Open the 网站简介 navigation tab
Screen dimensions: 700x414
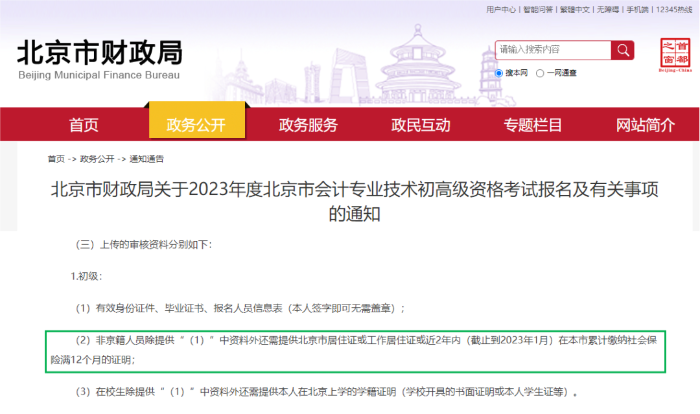point(645,125)
